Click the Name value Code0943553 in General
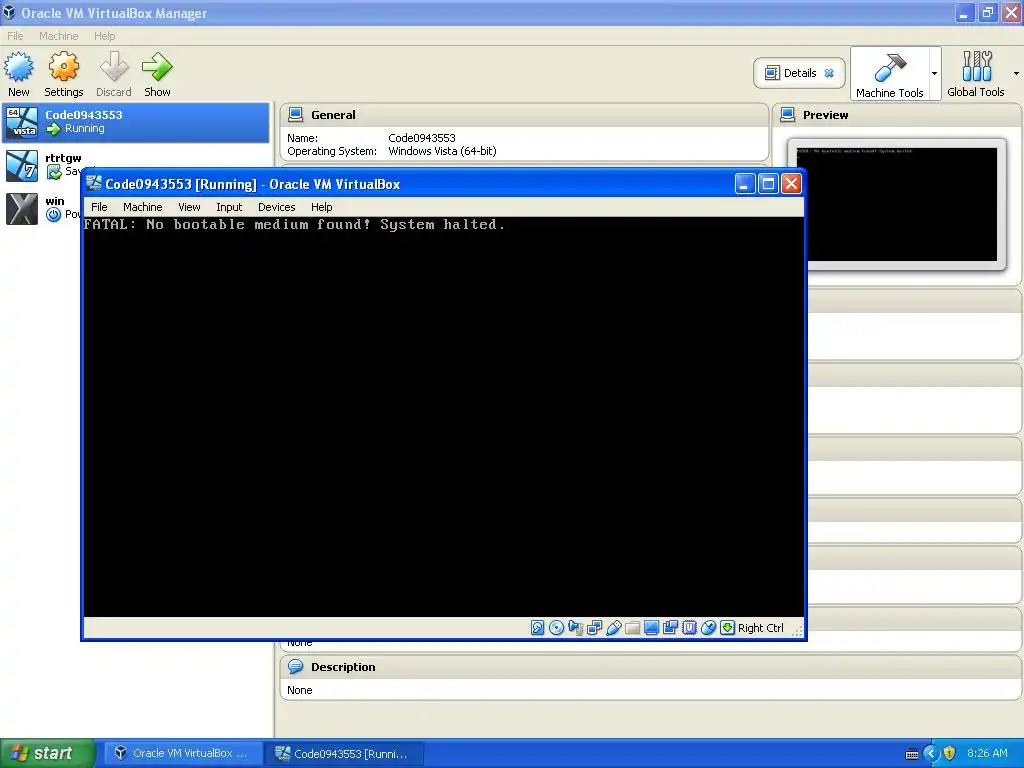This screenshot has height=768, width=1024. point(422,138)
